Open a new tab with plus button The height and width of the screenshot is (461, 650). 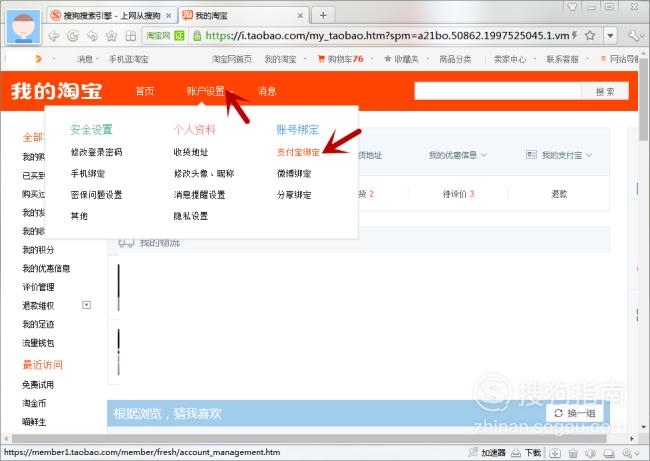323,16
